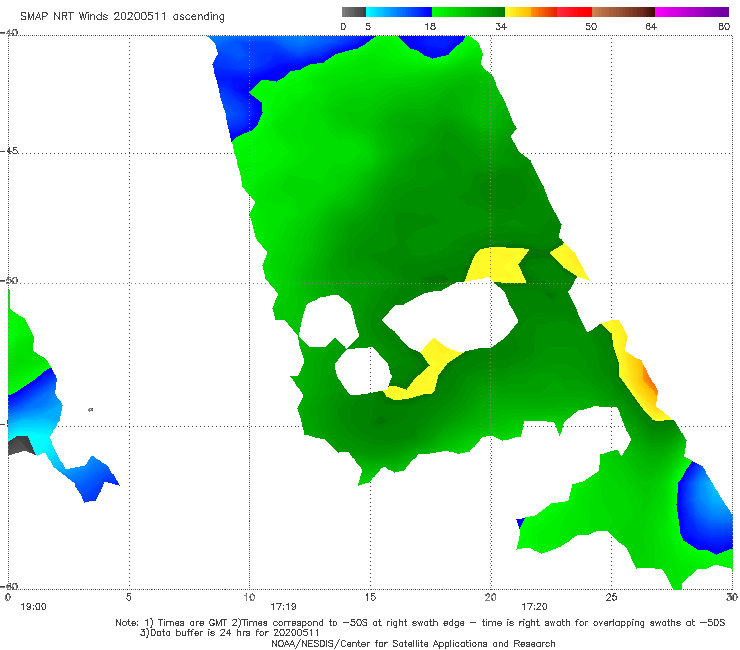The image size is (740, 650).
Task: Select the gray 0–5 segment of the color bar
Action: [354, 12]
